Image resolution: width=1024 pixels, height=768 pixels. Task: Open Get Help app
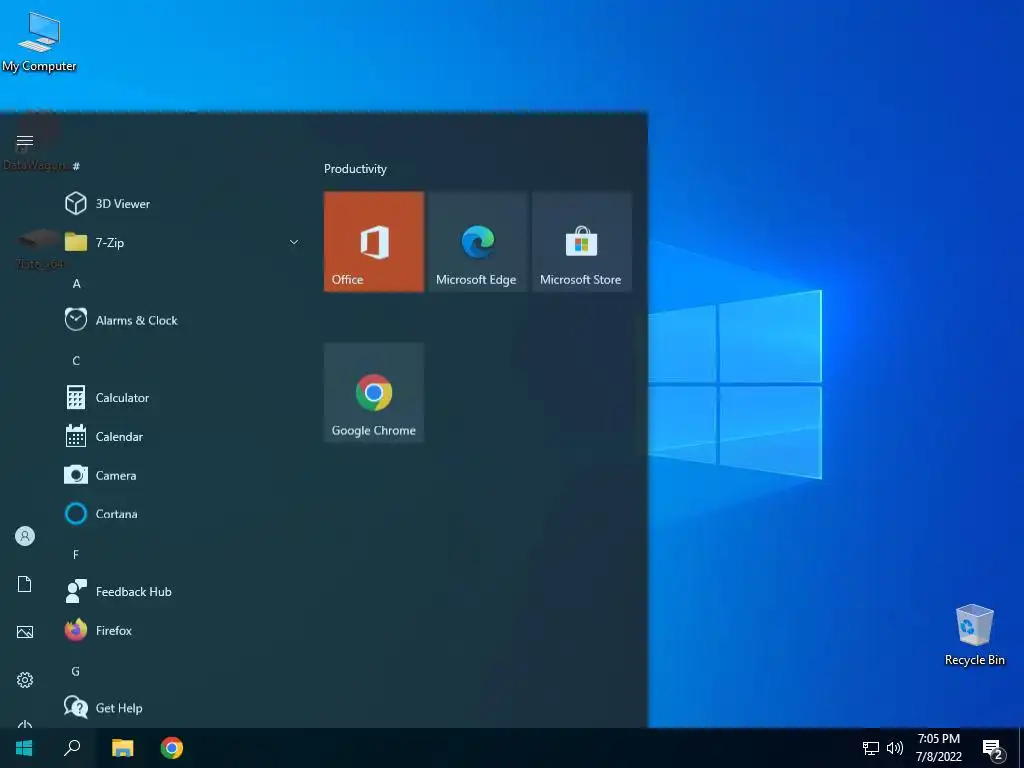[x=182, y=708]
